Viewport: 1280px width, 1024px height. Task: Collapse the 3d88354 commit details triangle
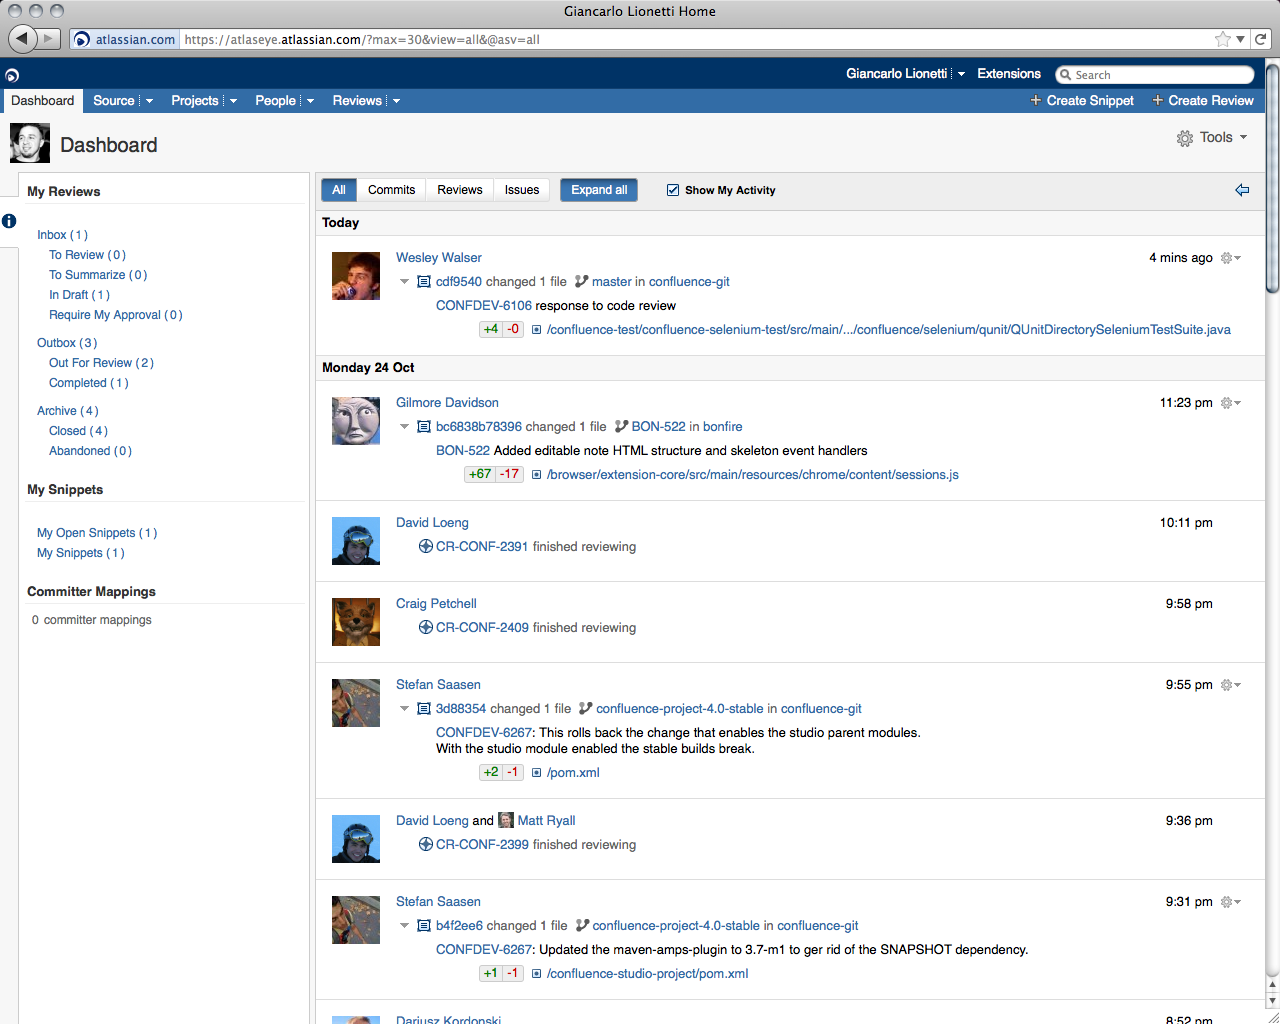pos(404,709)
